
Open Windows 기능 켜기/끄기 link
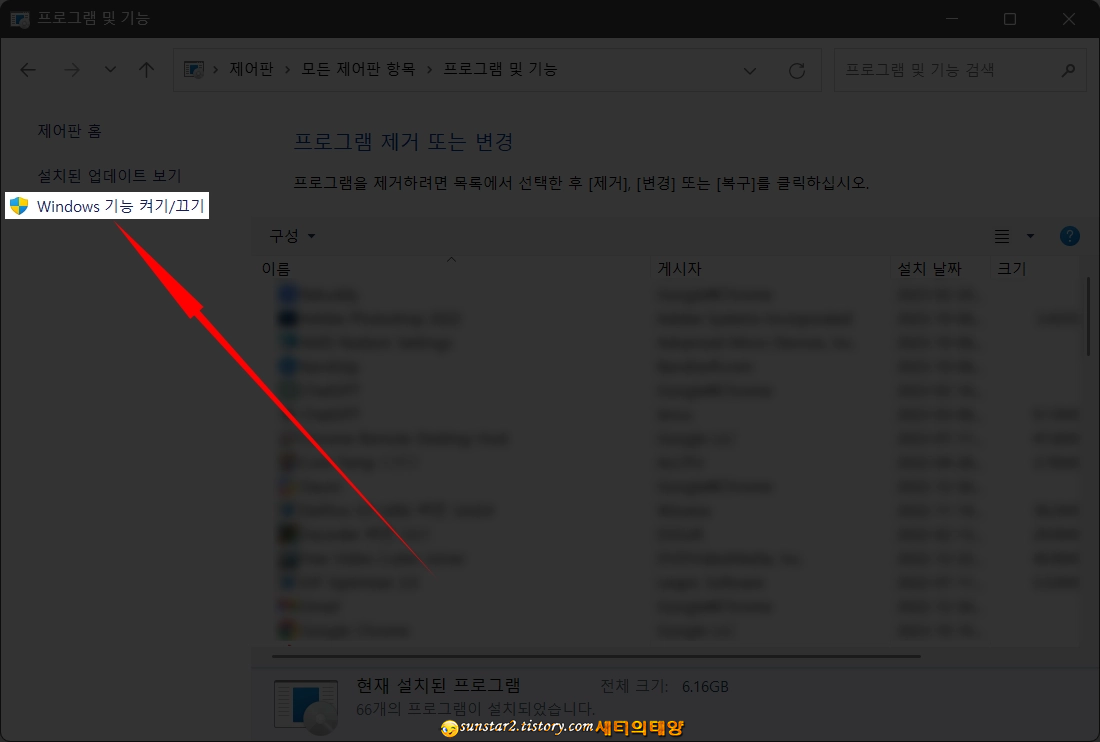(121, 205)
